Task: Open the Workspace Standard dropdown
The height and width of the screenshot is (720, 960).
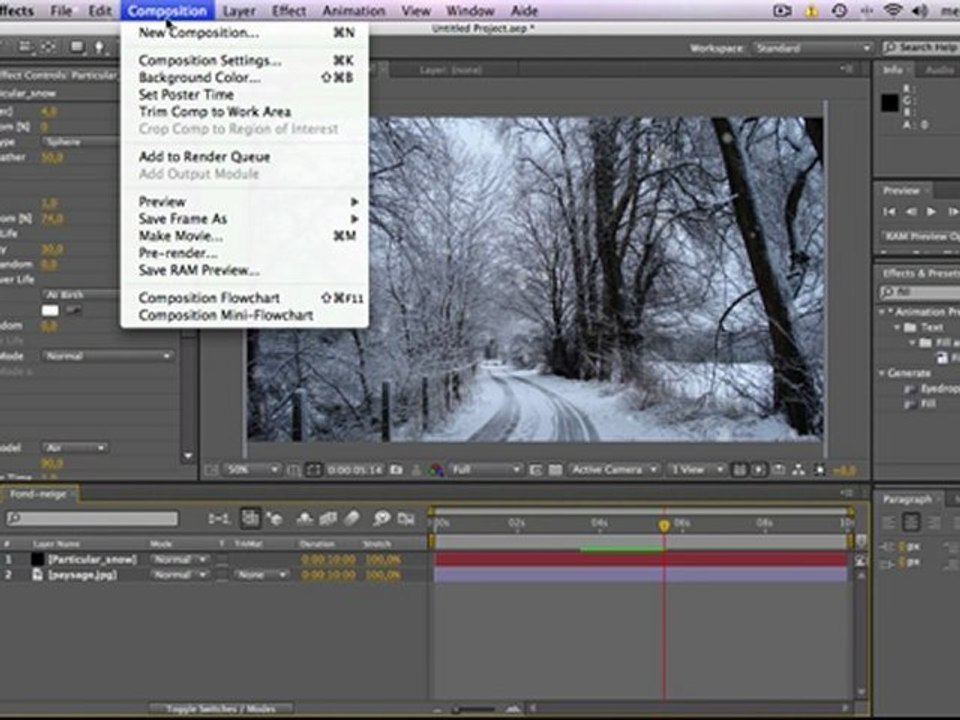Action: point(812,48)
